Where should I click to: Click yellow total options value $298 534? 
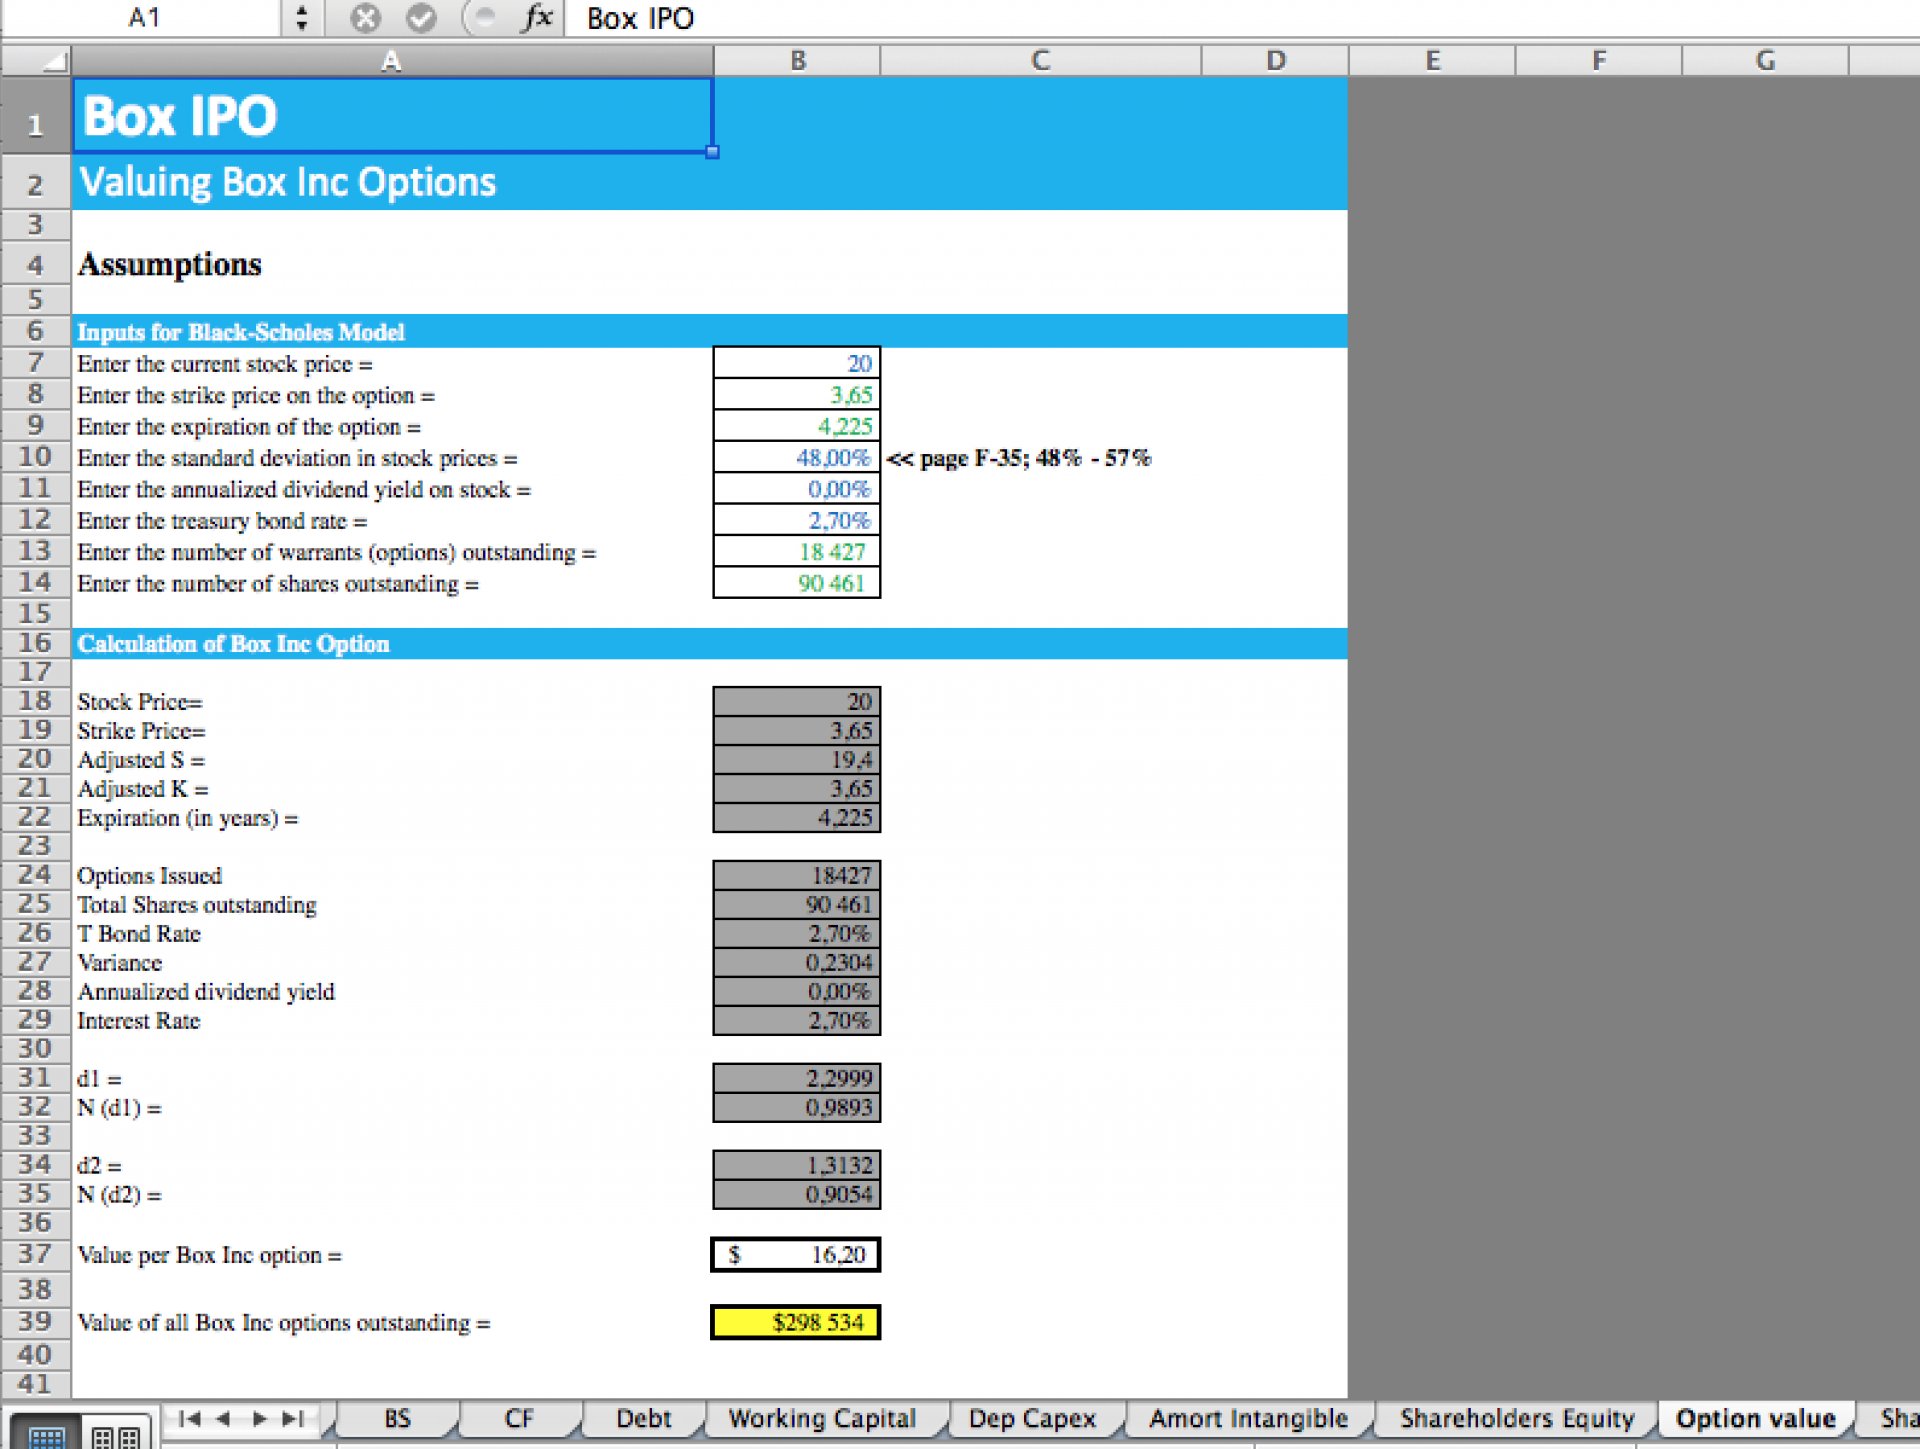coord(796,1322)
